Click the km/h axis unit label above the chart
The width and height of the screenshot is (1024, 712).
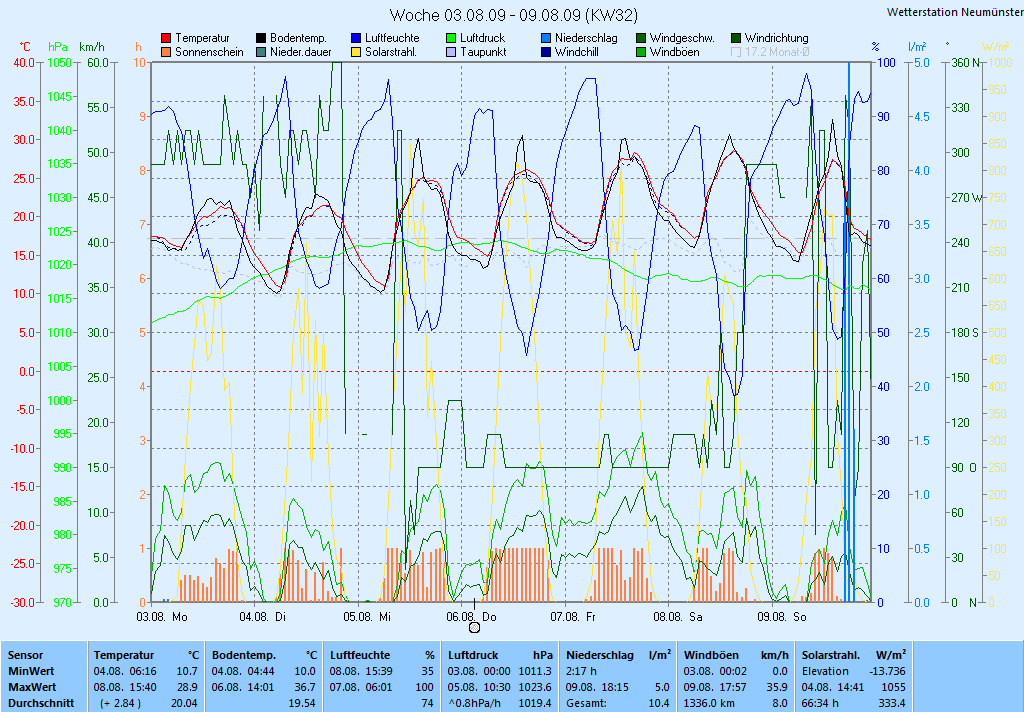pyautogui.click(x=91, y=47)
